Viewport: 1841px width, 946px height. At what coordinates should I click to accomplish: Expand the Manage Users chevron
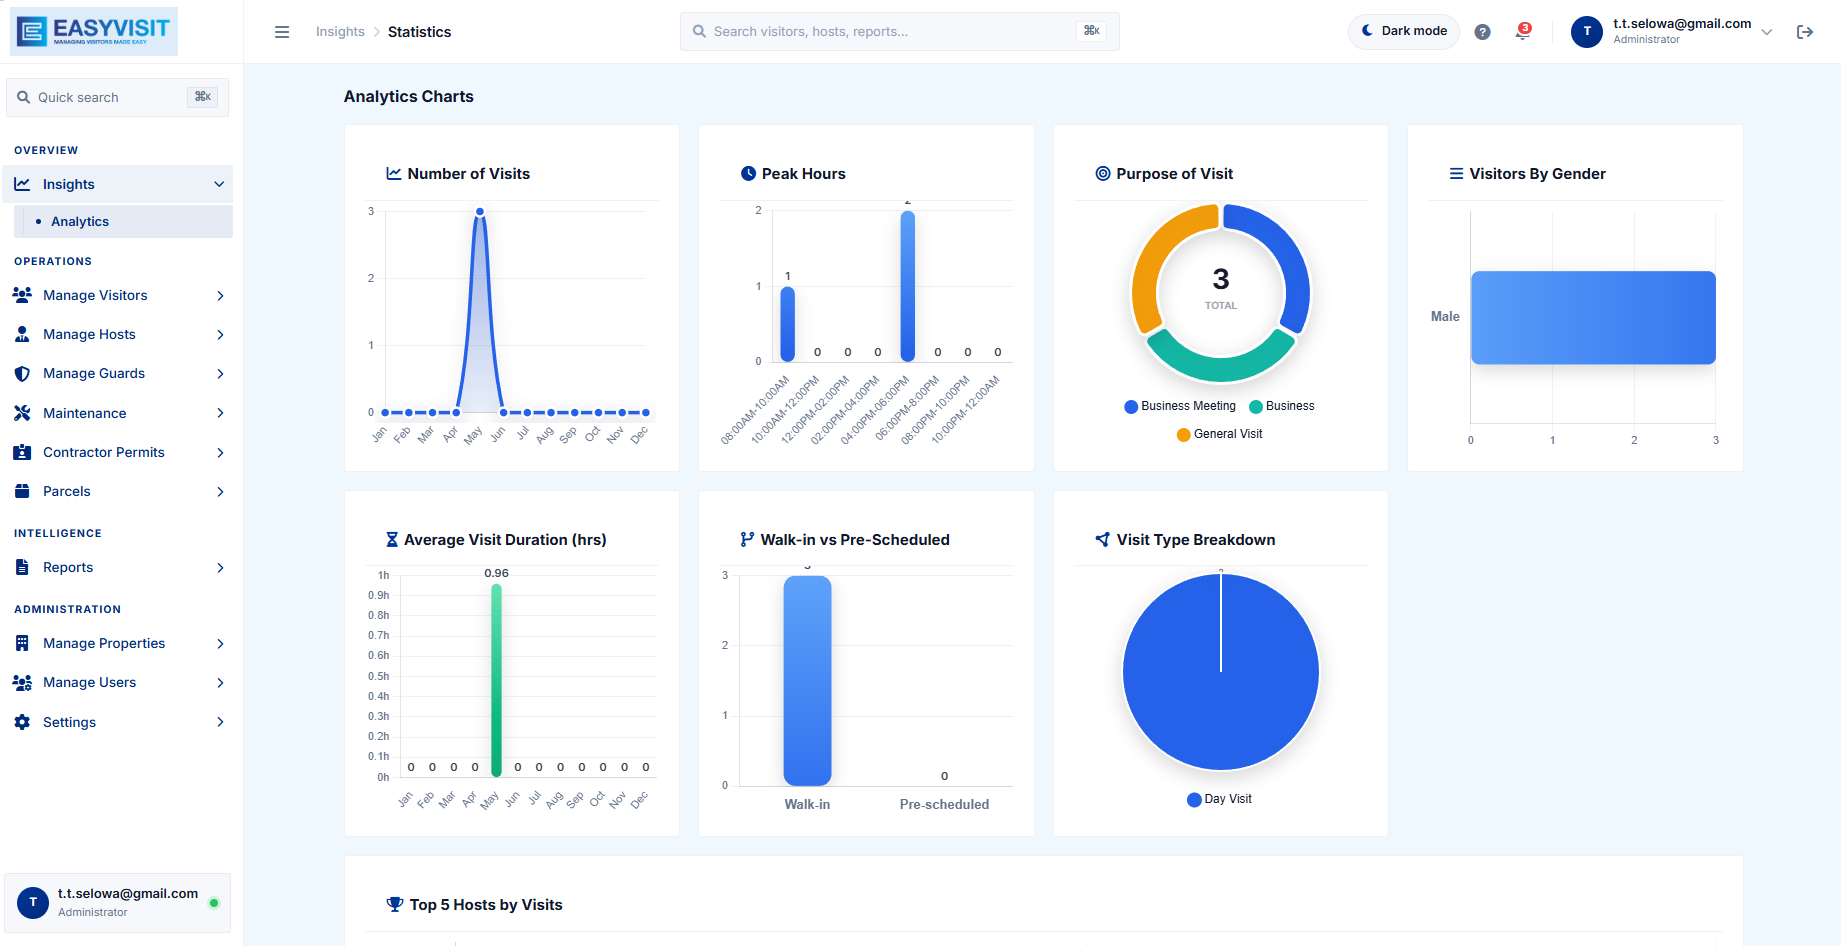click(220, 682)
